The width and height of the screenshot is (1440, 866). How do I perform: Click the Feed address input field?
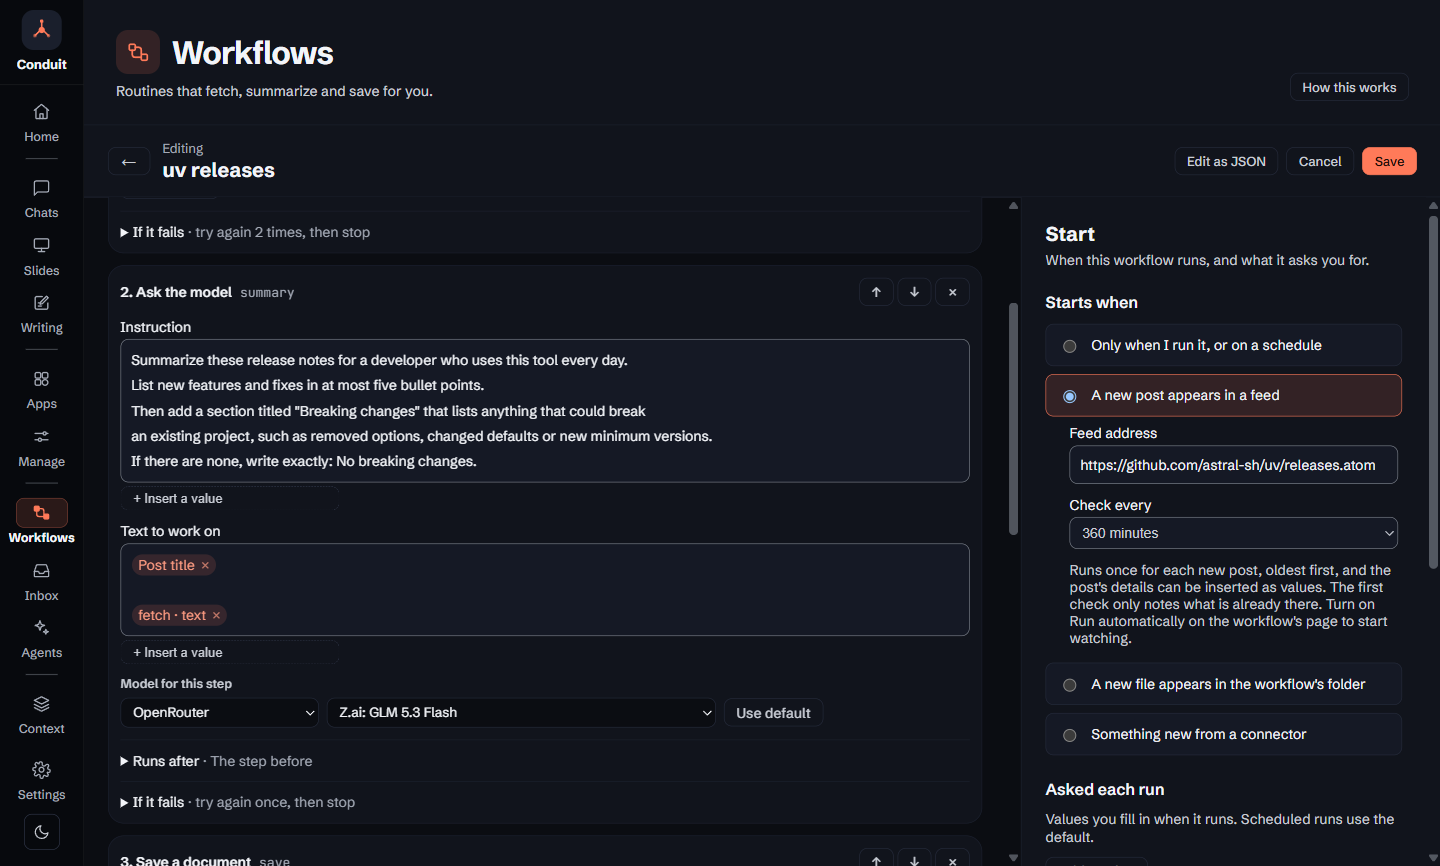(x=1233, y=465)
